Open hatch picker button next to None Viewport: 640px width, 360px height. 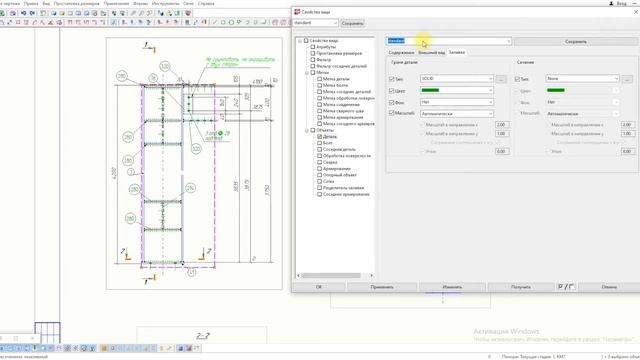pos(627,79)
